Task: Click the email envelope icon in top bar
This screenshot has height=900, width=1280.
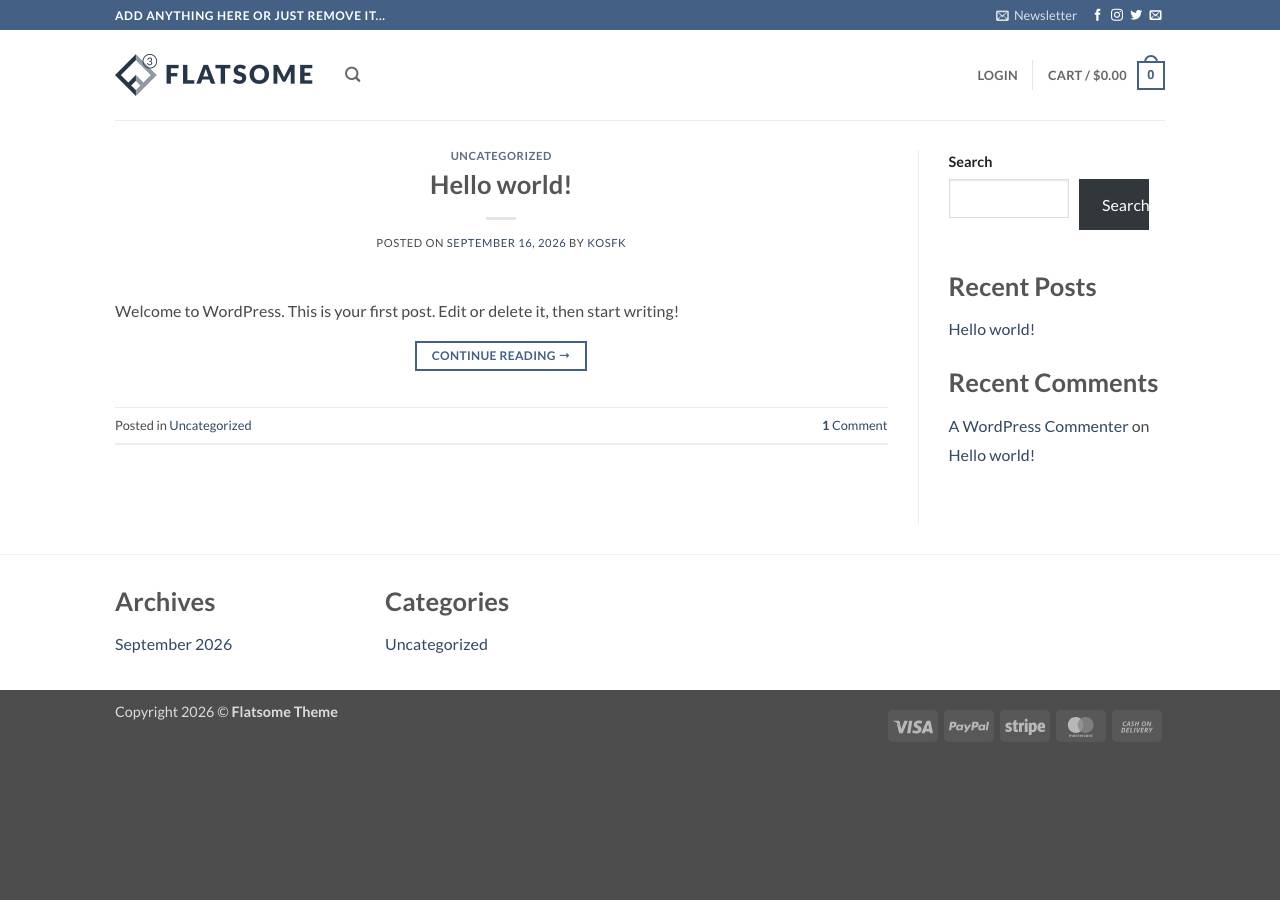Action: (1155, 15)
